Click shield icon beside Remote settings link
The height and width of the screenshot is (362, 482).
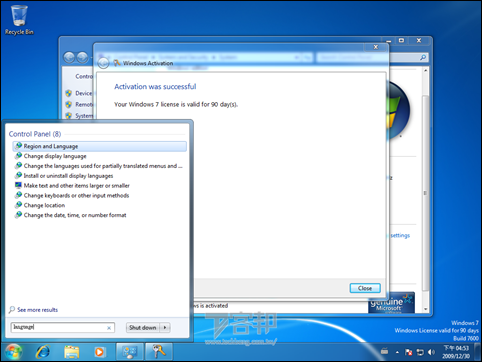68,104
